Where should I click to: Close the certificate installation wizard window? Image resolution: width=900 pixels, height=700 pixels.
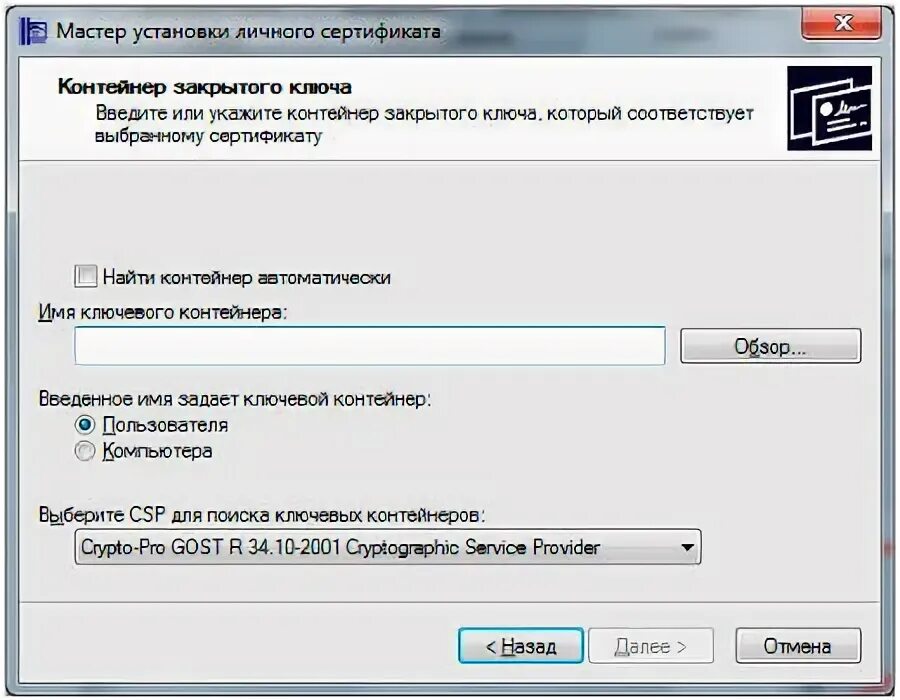coord(841,24)
